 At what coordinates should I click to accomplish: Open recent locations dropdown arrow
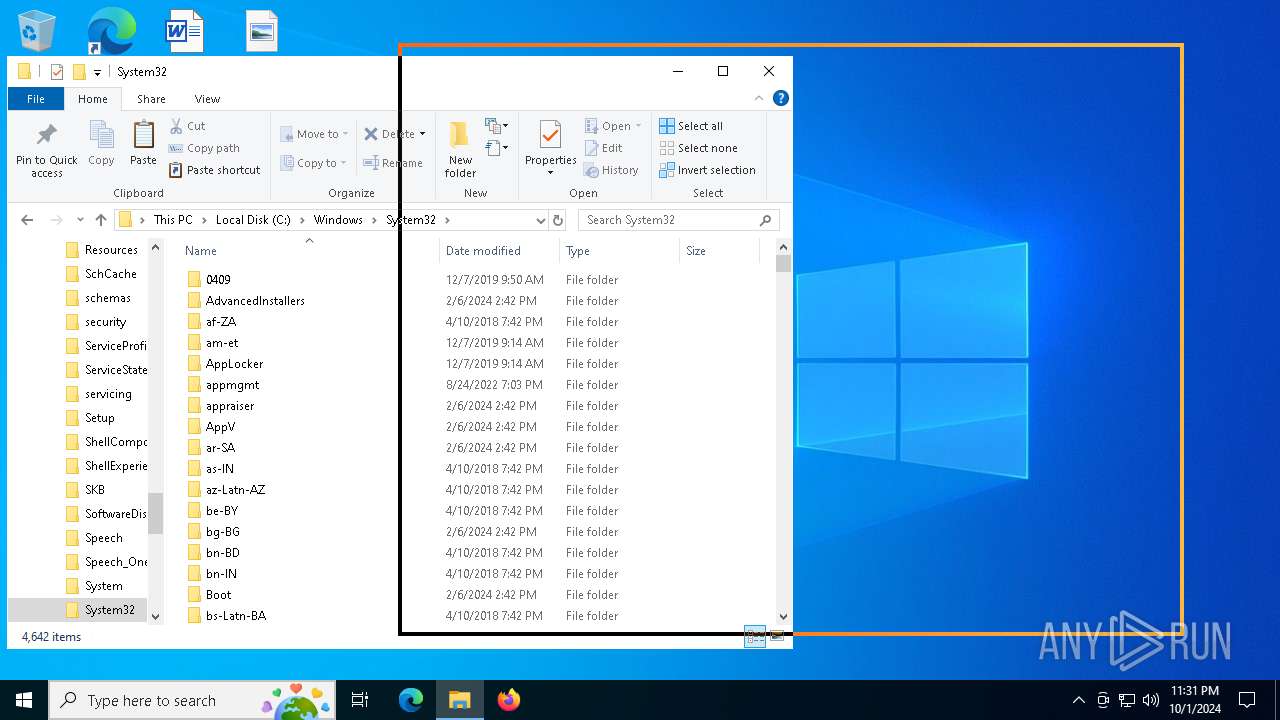[80, 220]
